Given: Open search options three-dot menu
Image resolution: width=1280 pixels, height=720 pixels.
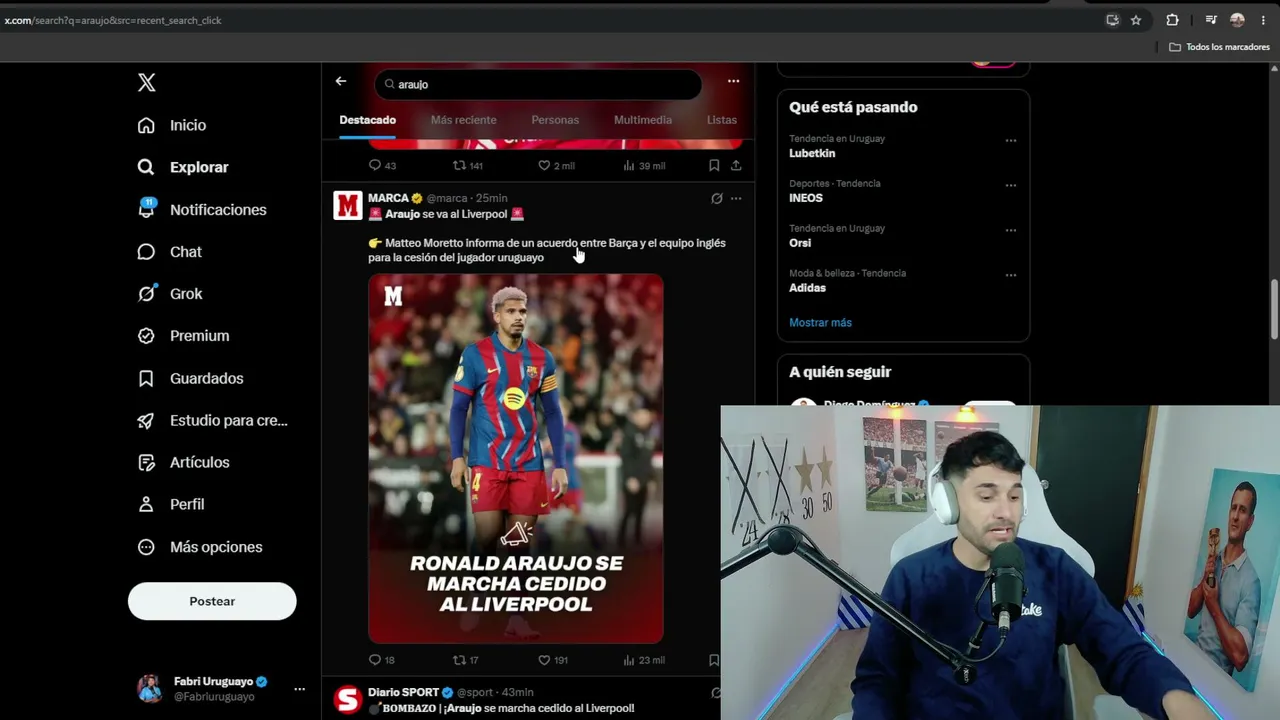Looking at the screenshot, I should pos(733,81).
